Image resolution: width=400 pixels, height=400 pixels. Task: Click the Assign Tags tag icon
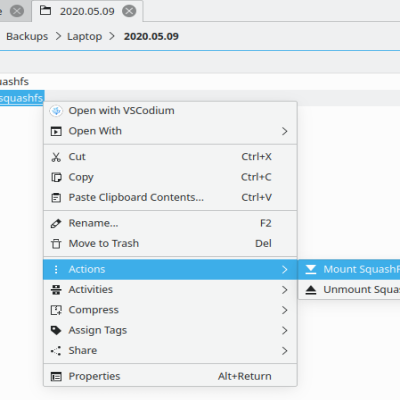(56, 330)
